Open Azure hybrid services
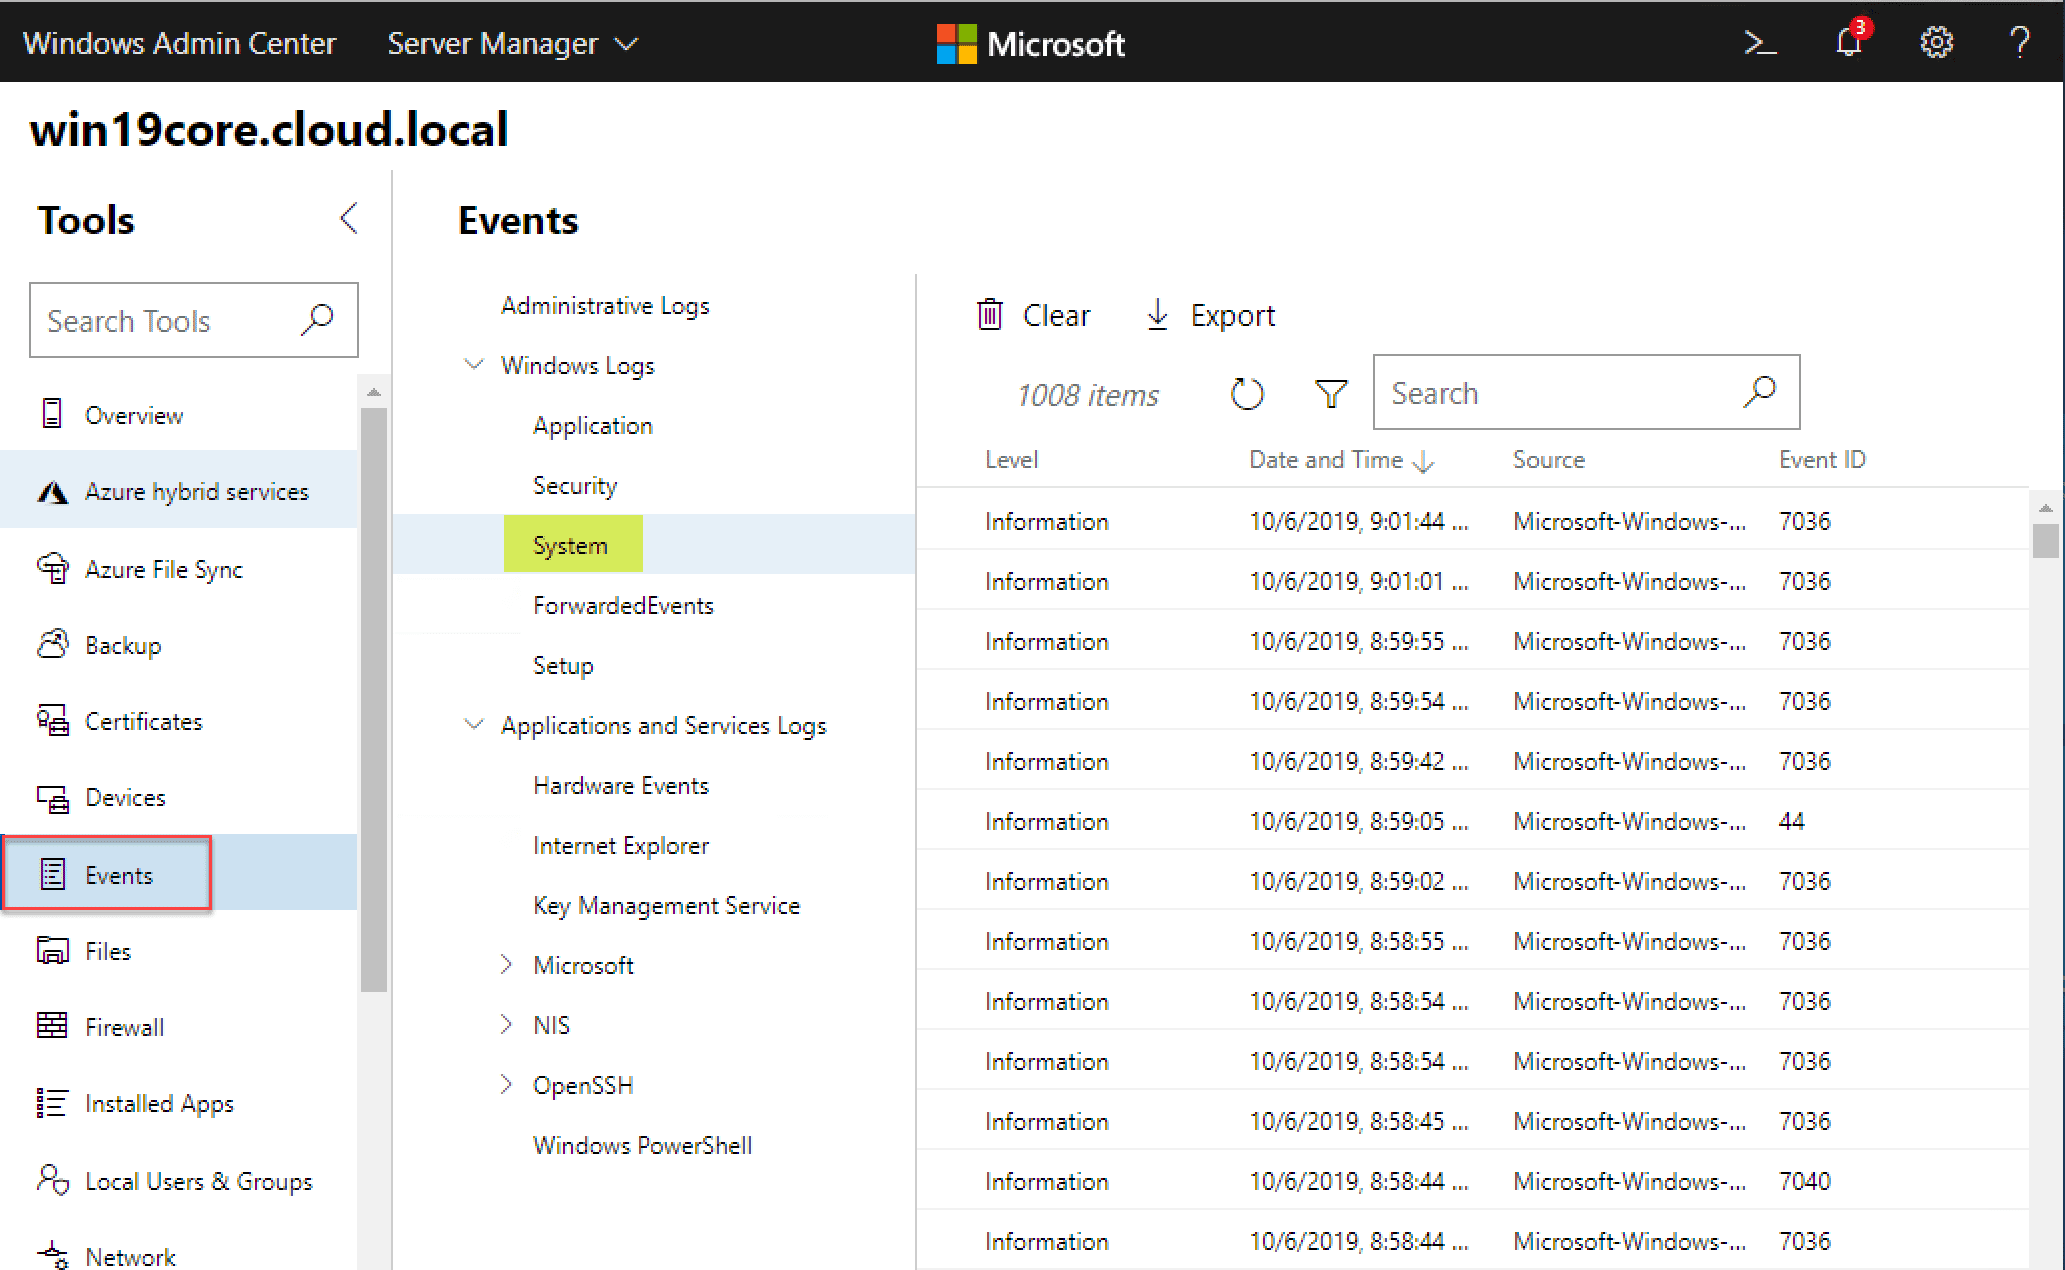 tap(196, 491)
